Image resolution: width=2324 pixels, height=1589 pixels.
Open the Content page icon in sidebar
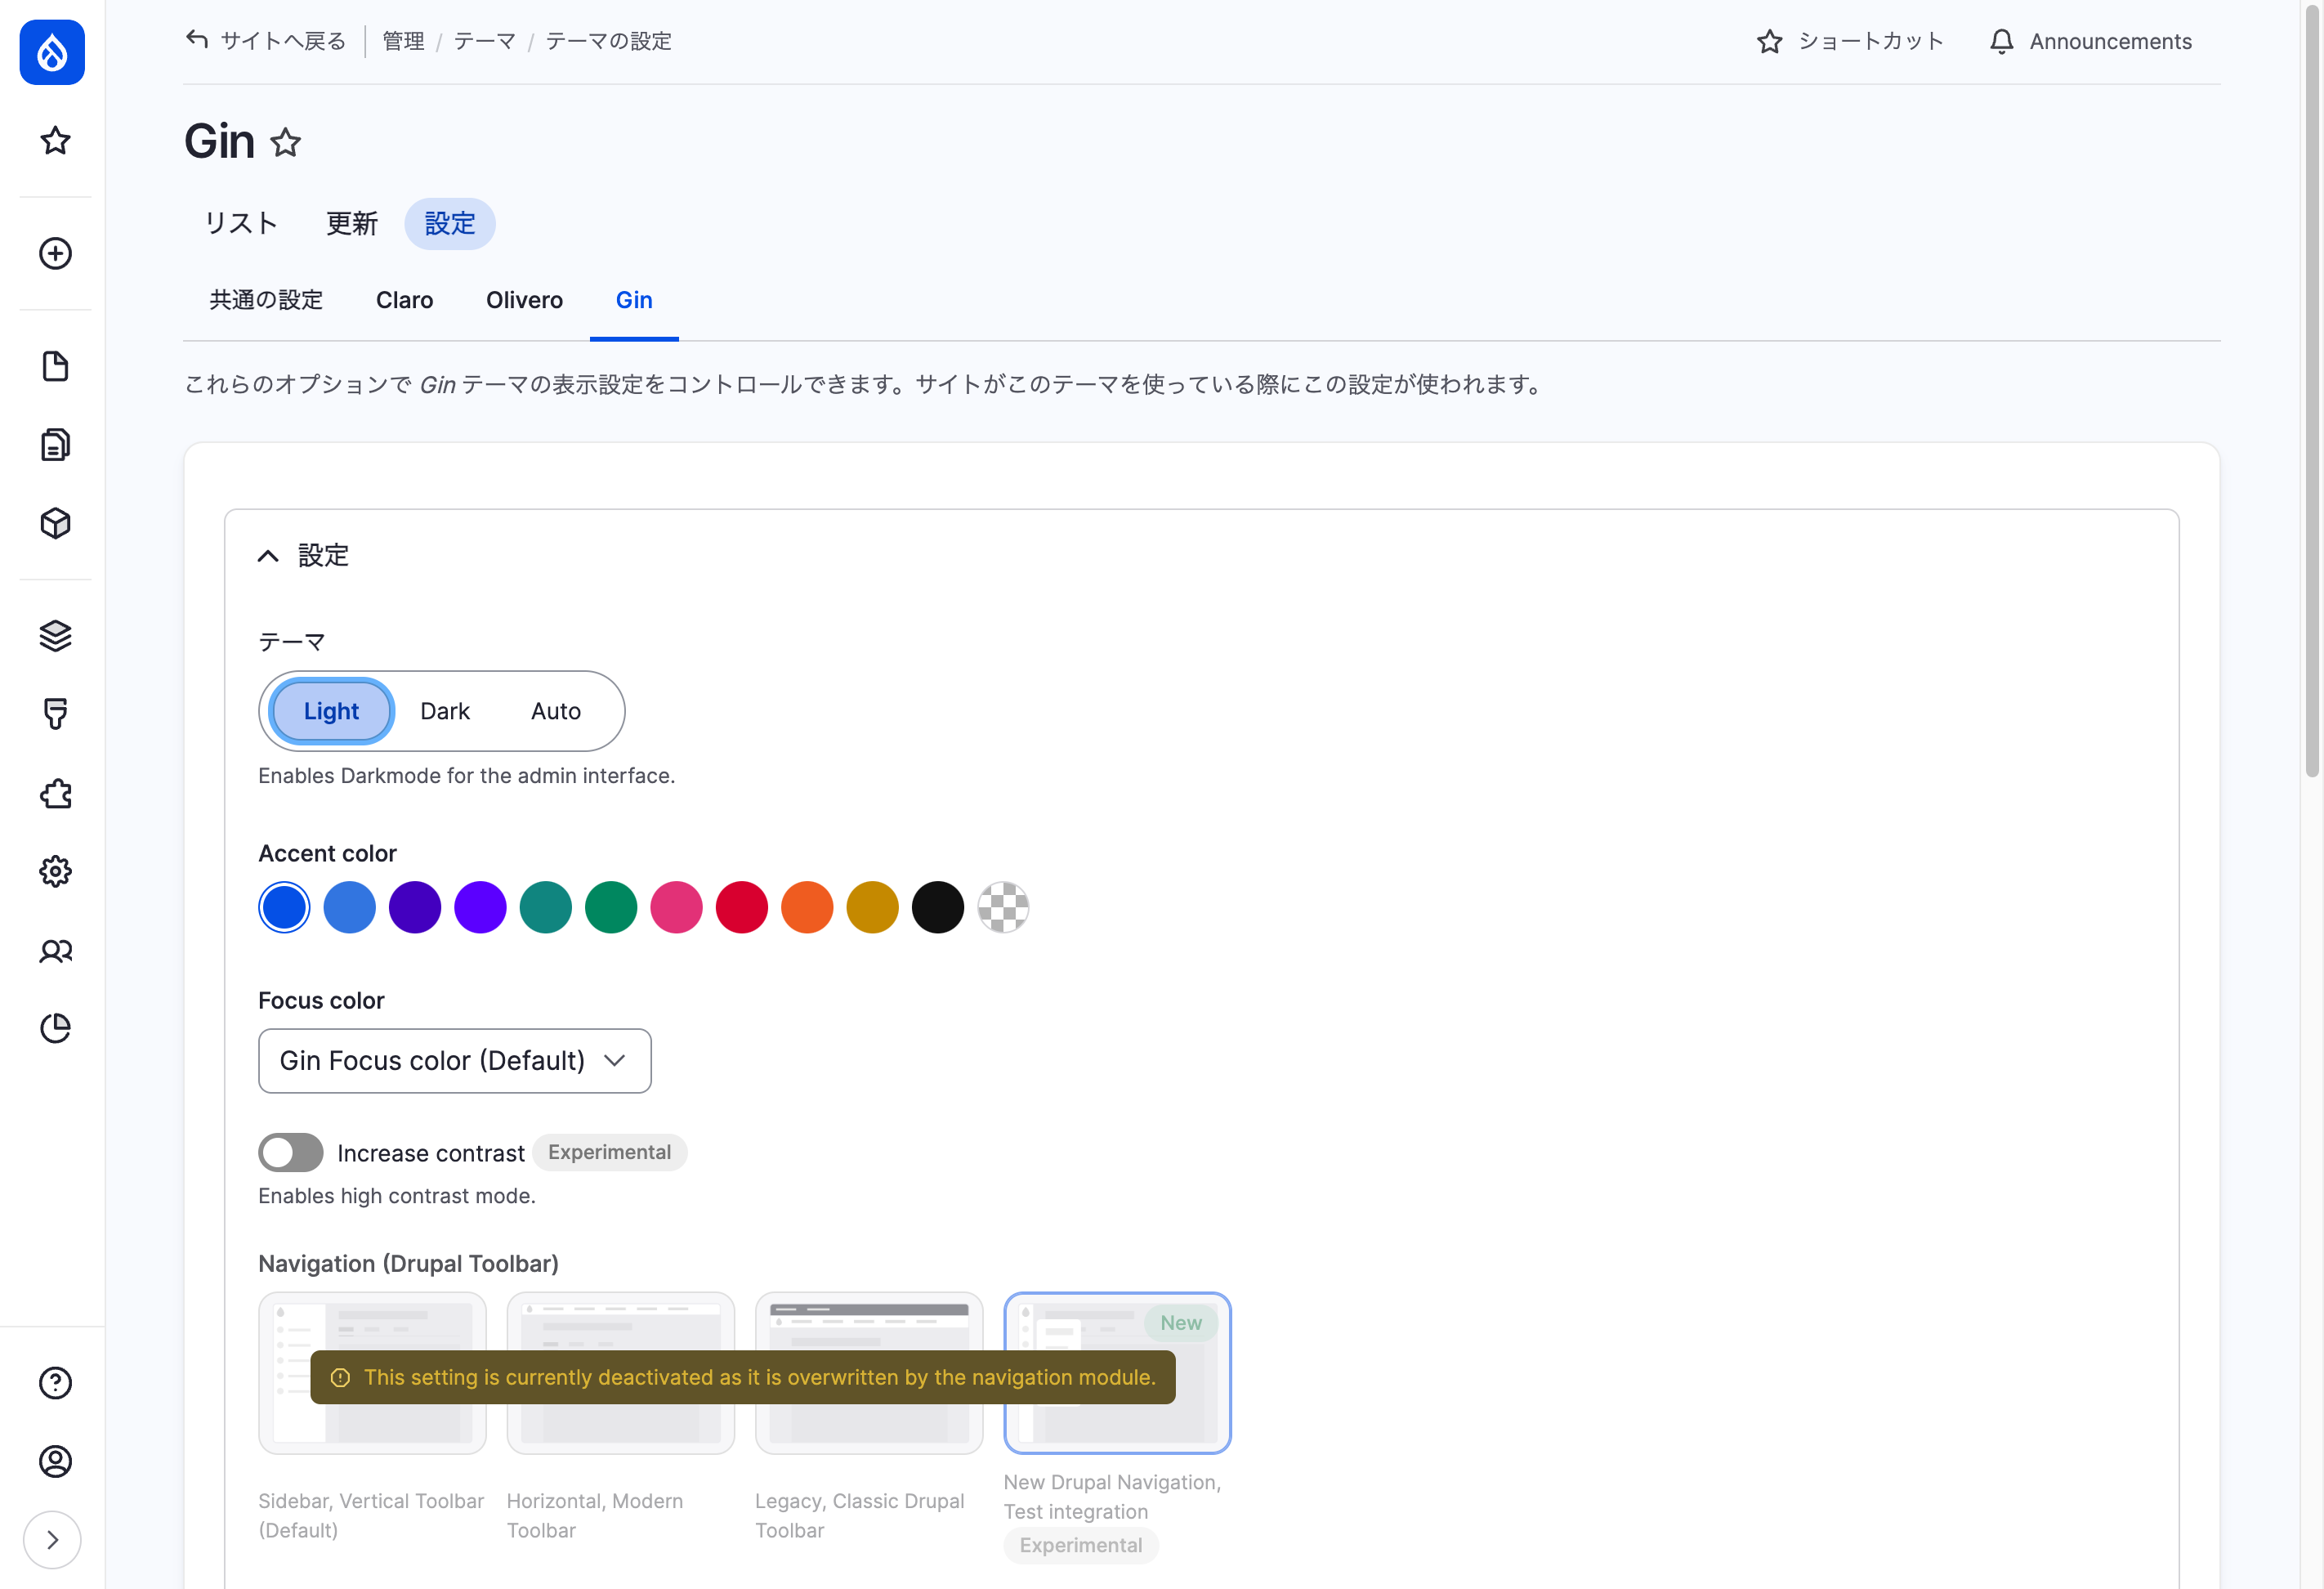(x=55, y=366)
